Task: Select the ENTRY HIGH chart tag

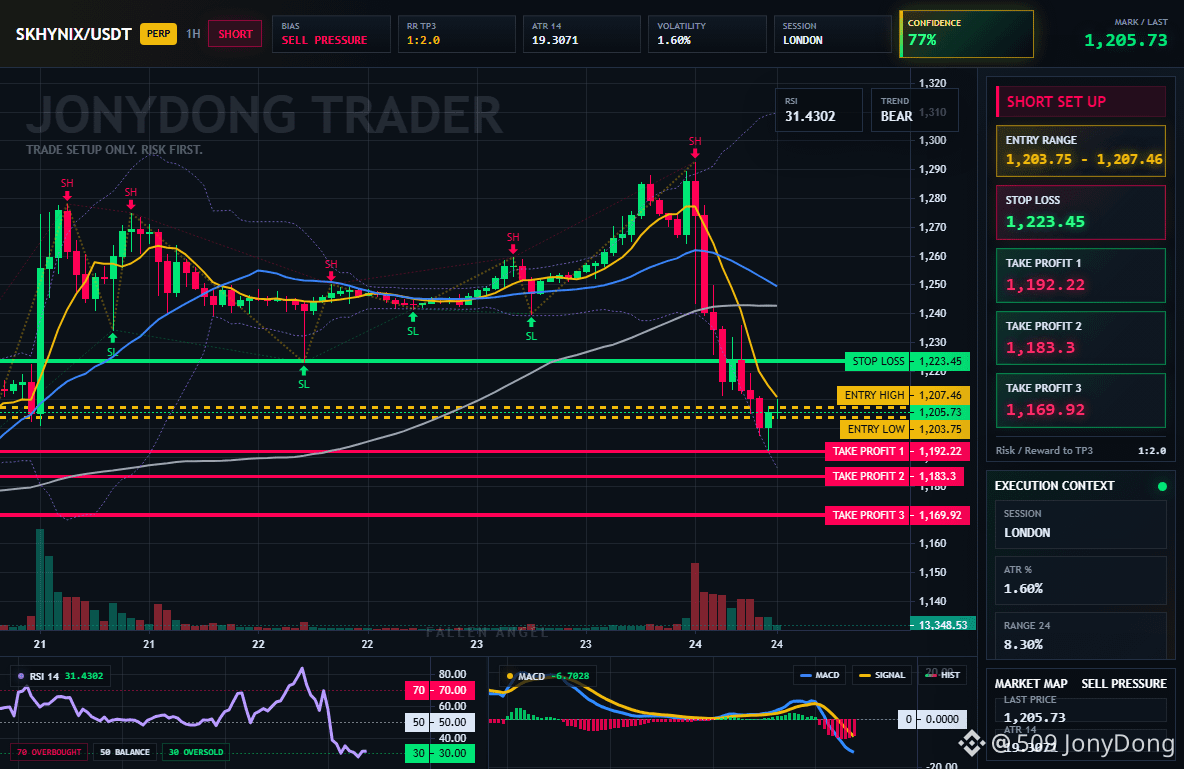Action: [874, 395]
